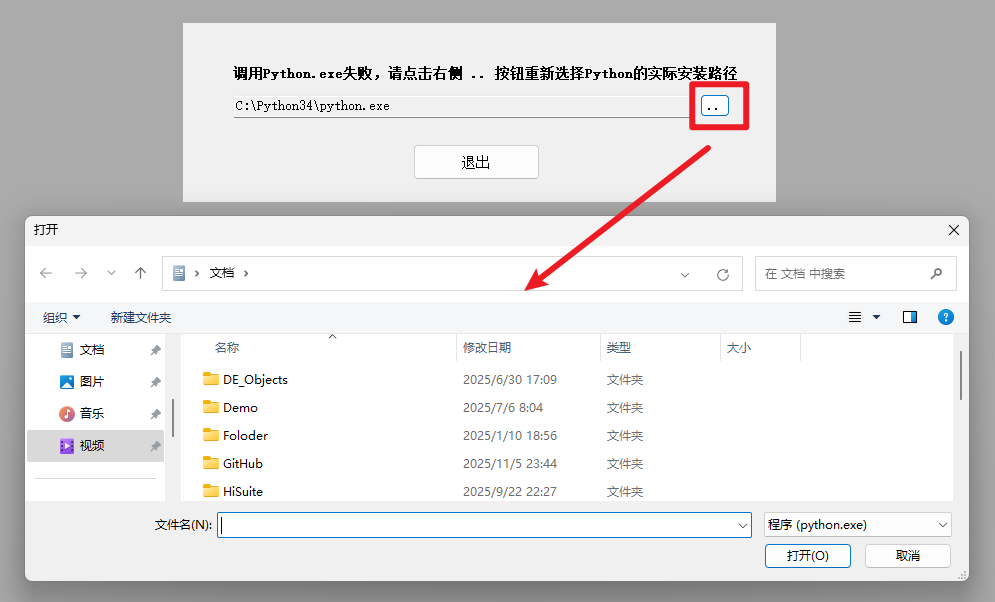Screen dimensions: 995x602
Task: Expand the view options dropdown arrow
Action: tap(874, 317)
